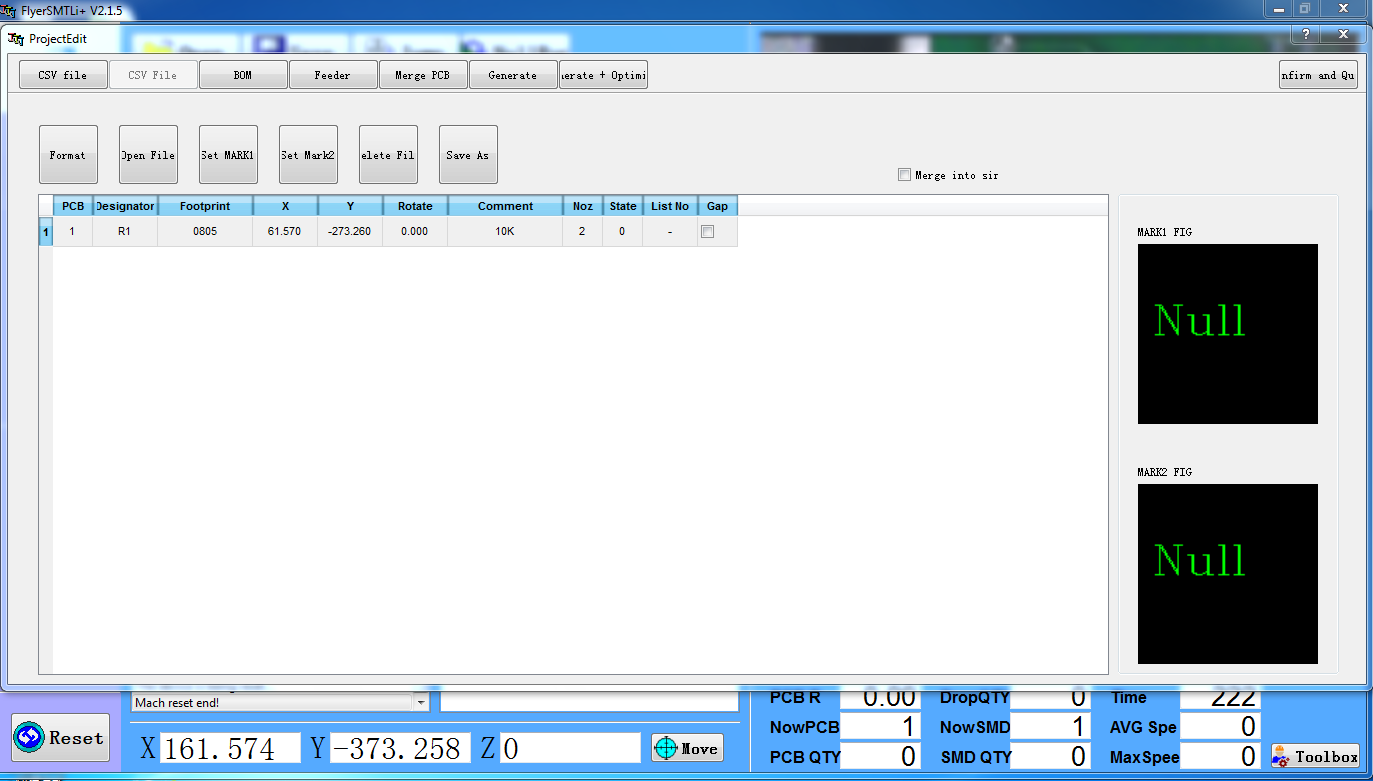Click the Move crosshair button
The width and height of the screenshot is (1373, 781).
coord(687,748)
